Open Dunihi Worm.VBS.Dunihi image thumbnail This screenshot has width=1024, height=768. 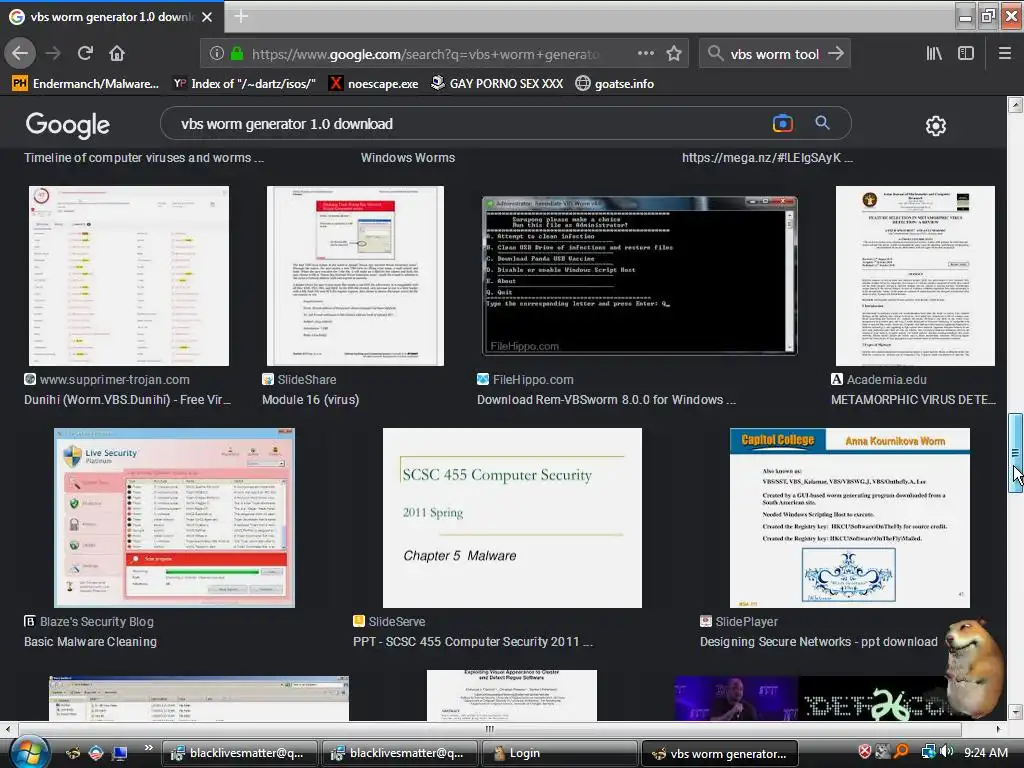tap(129, 276)
